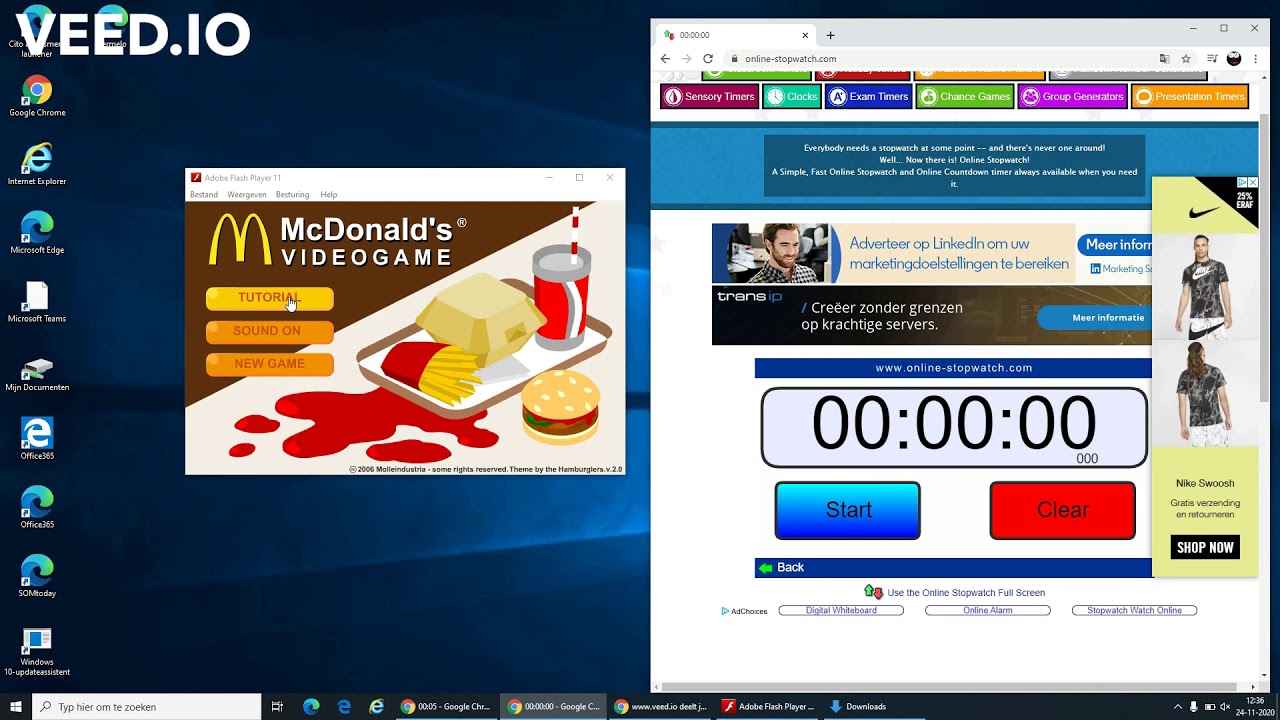Viewport: 1280px width, 720px height.
Task: Open the Chrome translate page icon
Action: [1164, 59]
